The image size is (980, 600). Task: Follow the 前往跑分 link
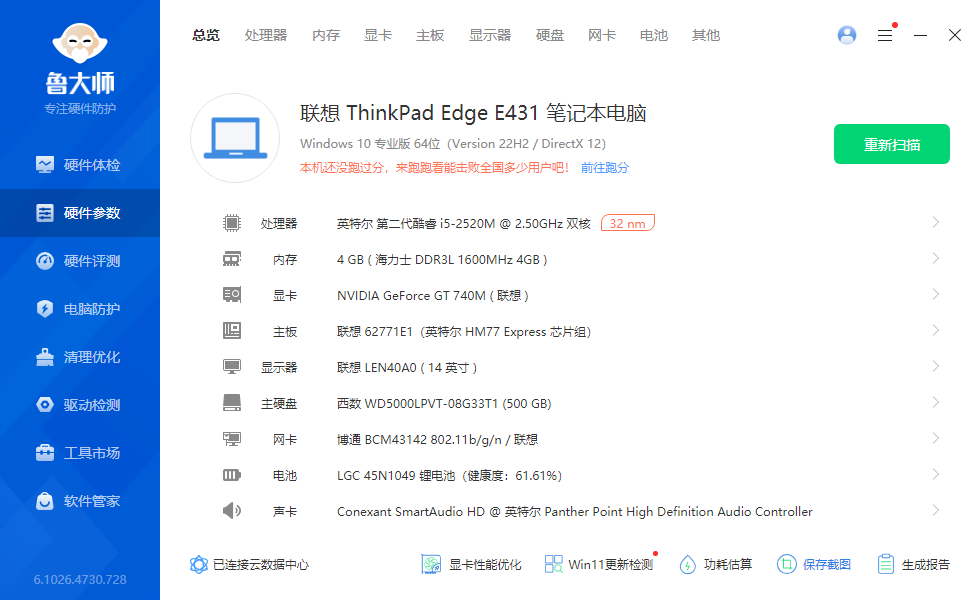coord(604,168)
